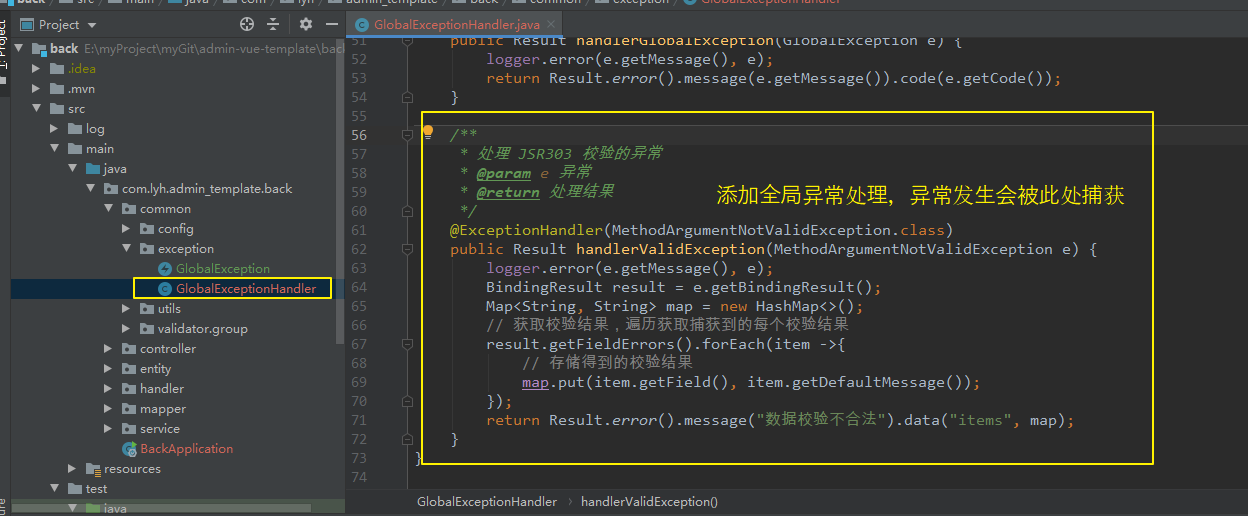Click GlobalExceptionHandler in bottom breadcrumb
The height and width of the screenshot is (516, 1248).
coord(487,501)
